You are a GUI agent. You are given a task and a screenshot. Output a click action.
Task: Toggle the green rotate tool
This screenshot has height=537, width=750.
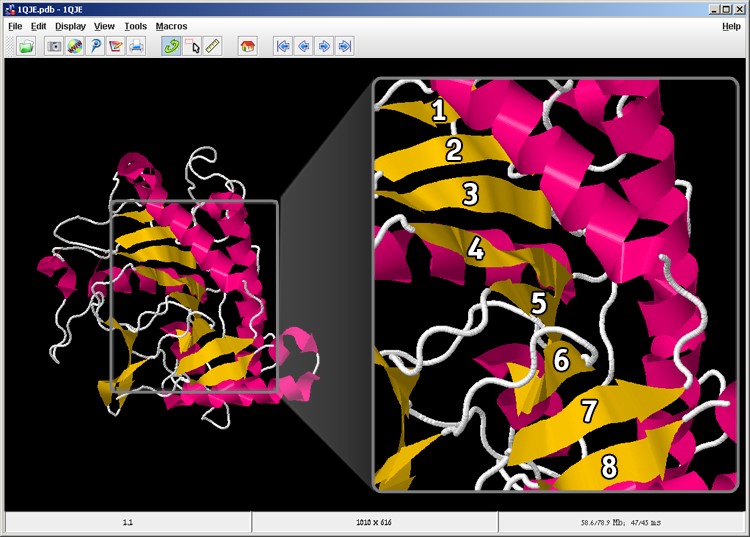tap(171, 46)
